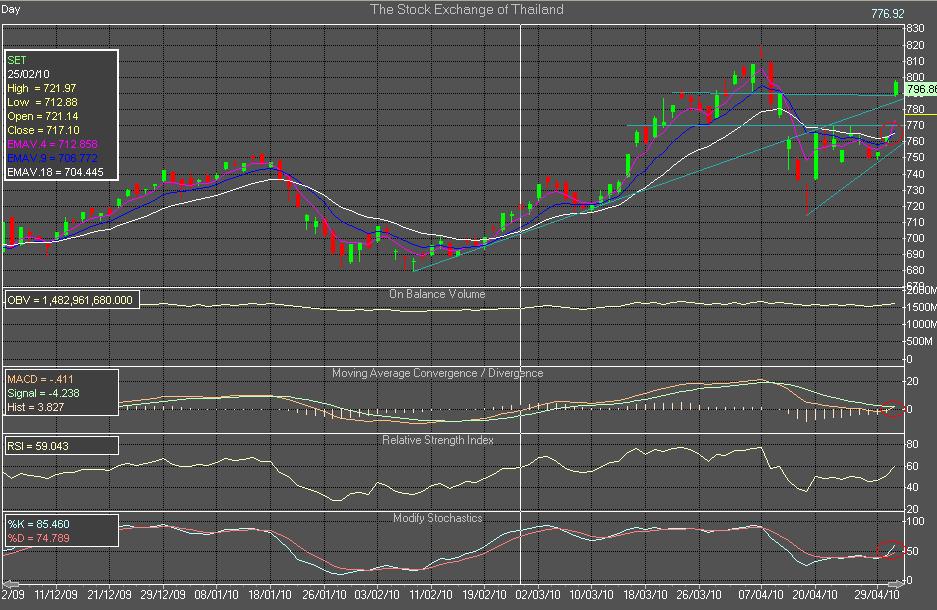This screenshot has height=610, width=937.
Task: Click the 776.92 value in the top corner
Action: click(887, 13)
